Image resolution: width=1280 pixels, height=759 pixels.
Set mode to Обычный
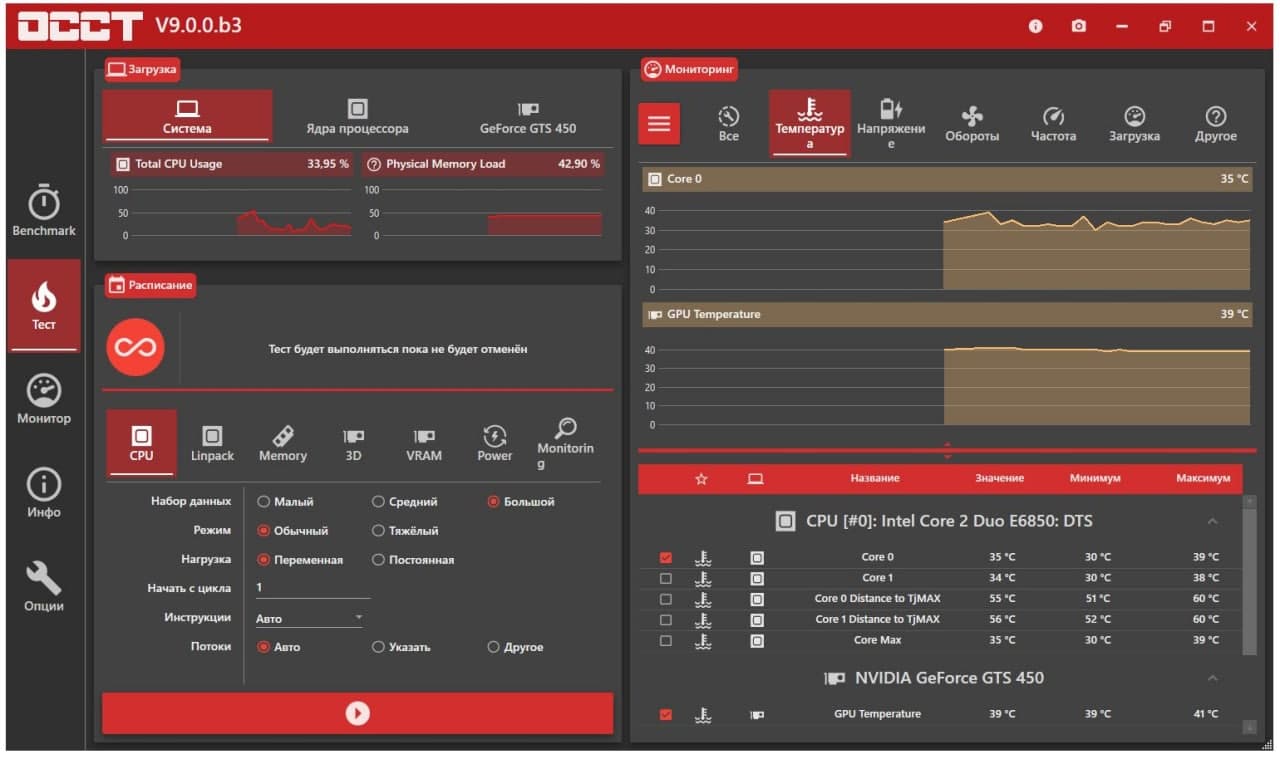(x=293, y=531)
